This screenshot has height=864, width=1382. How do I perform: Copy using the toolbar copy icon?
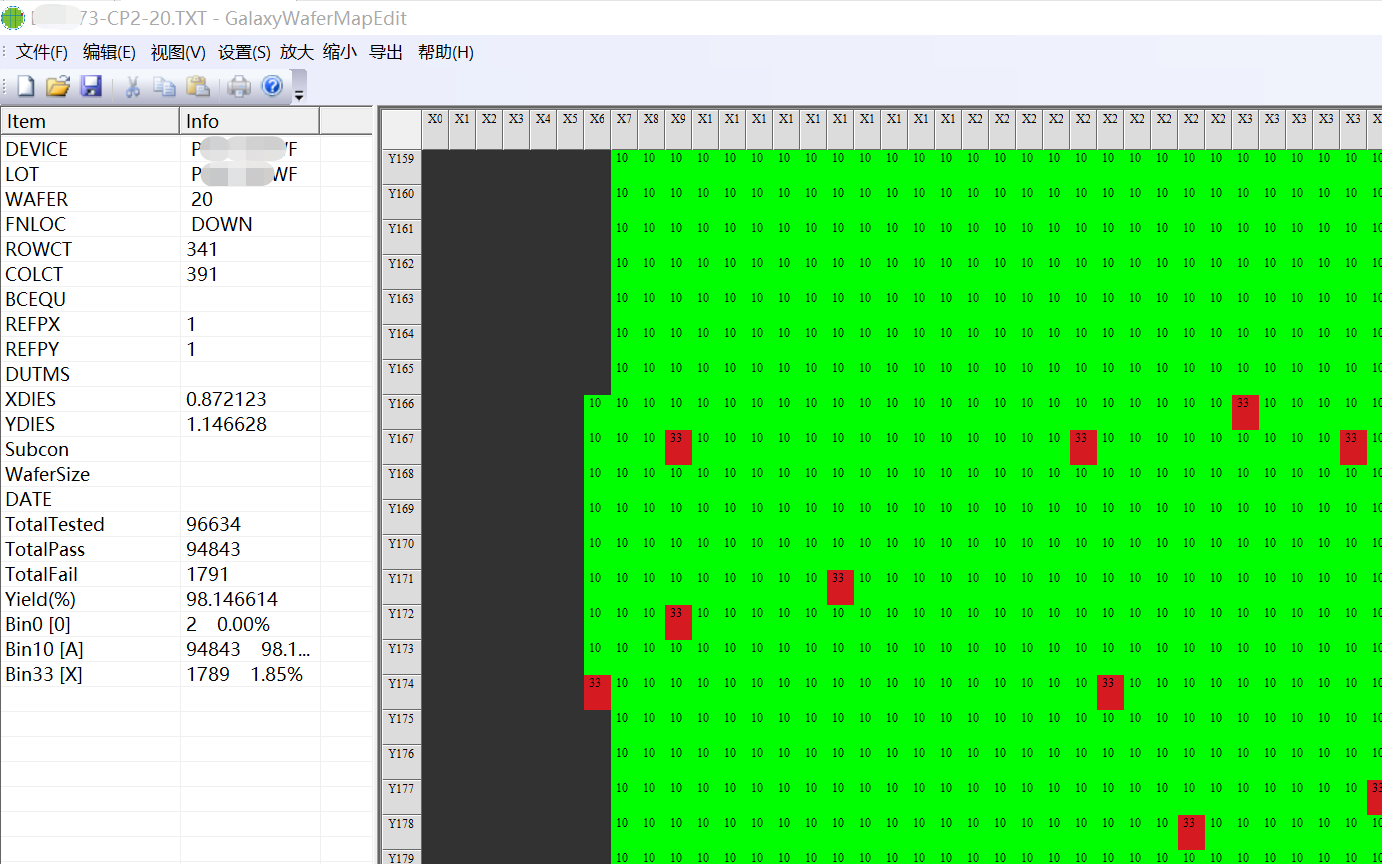165,86
